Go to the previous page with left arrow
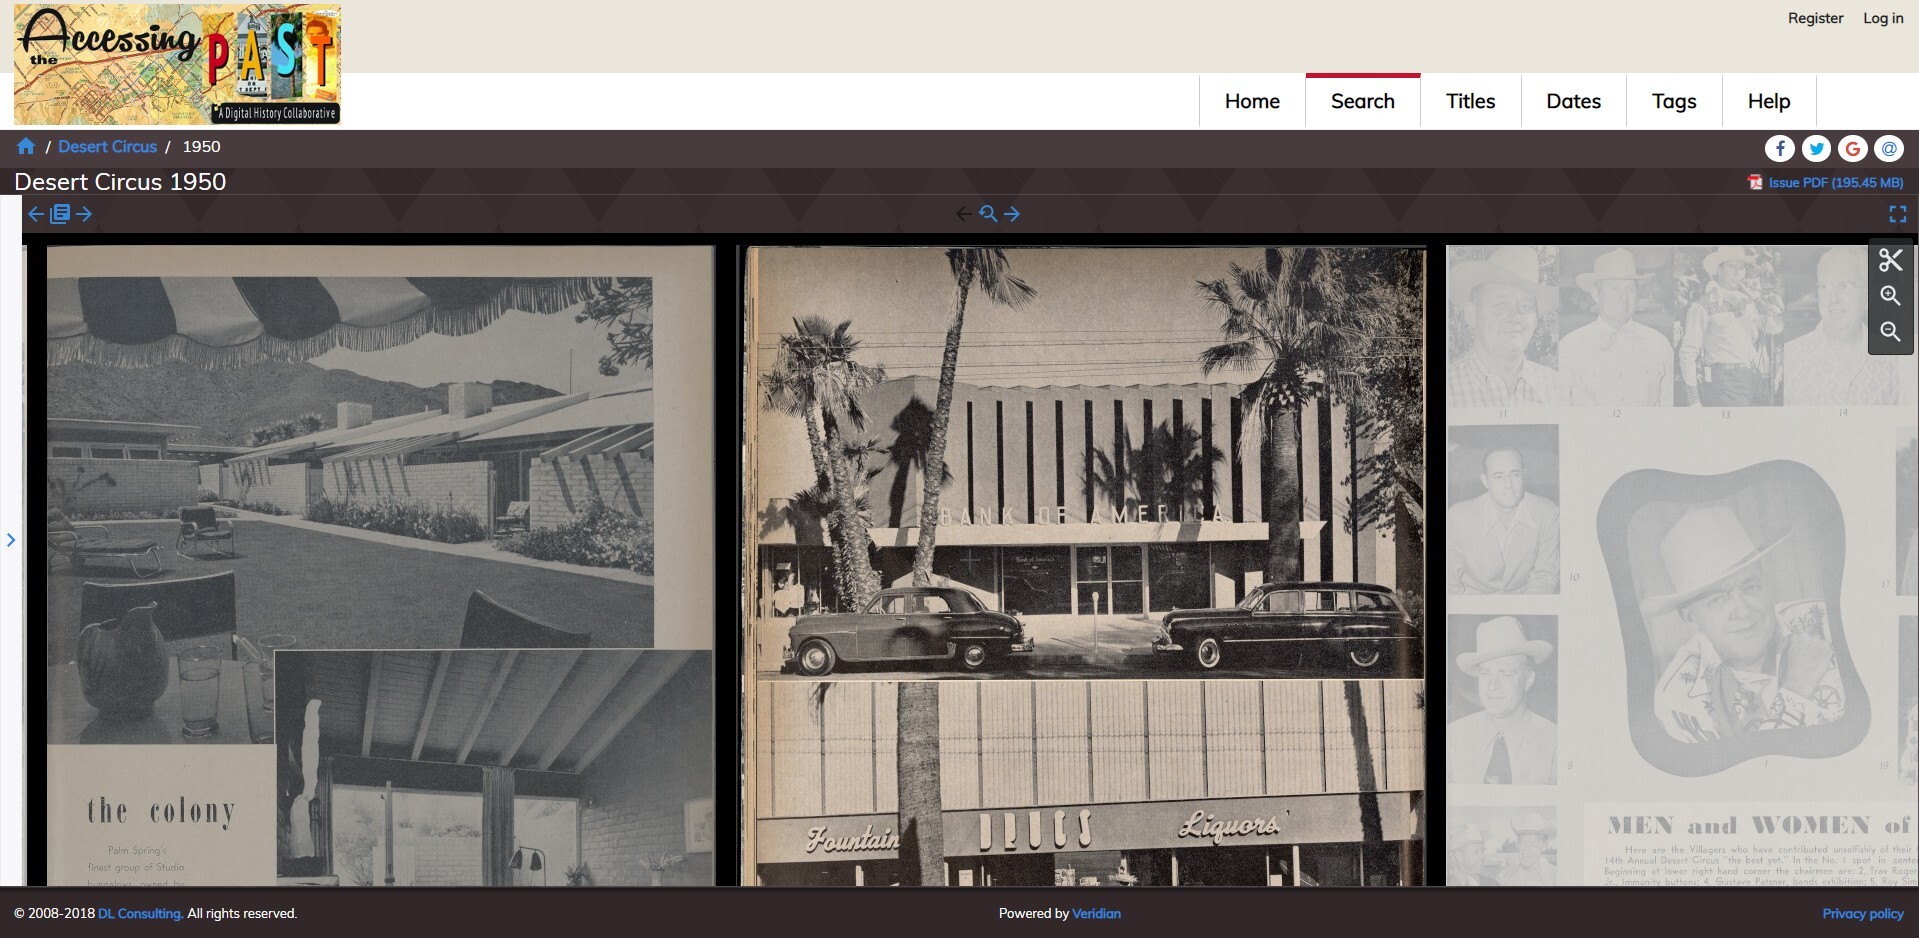1919x938 pixels. (963, 213)
